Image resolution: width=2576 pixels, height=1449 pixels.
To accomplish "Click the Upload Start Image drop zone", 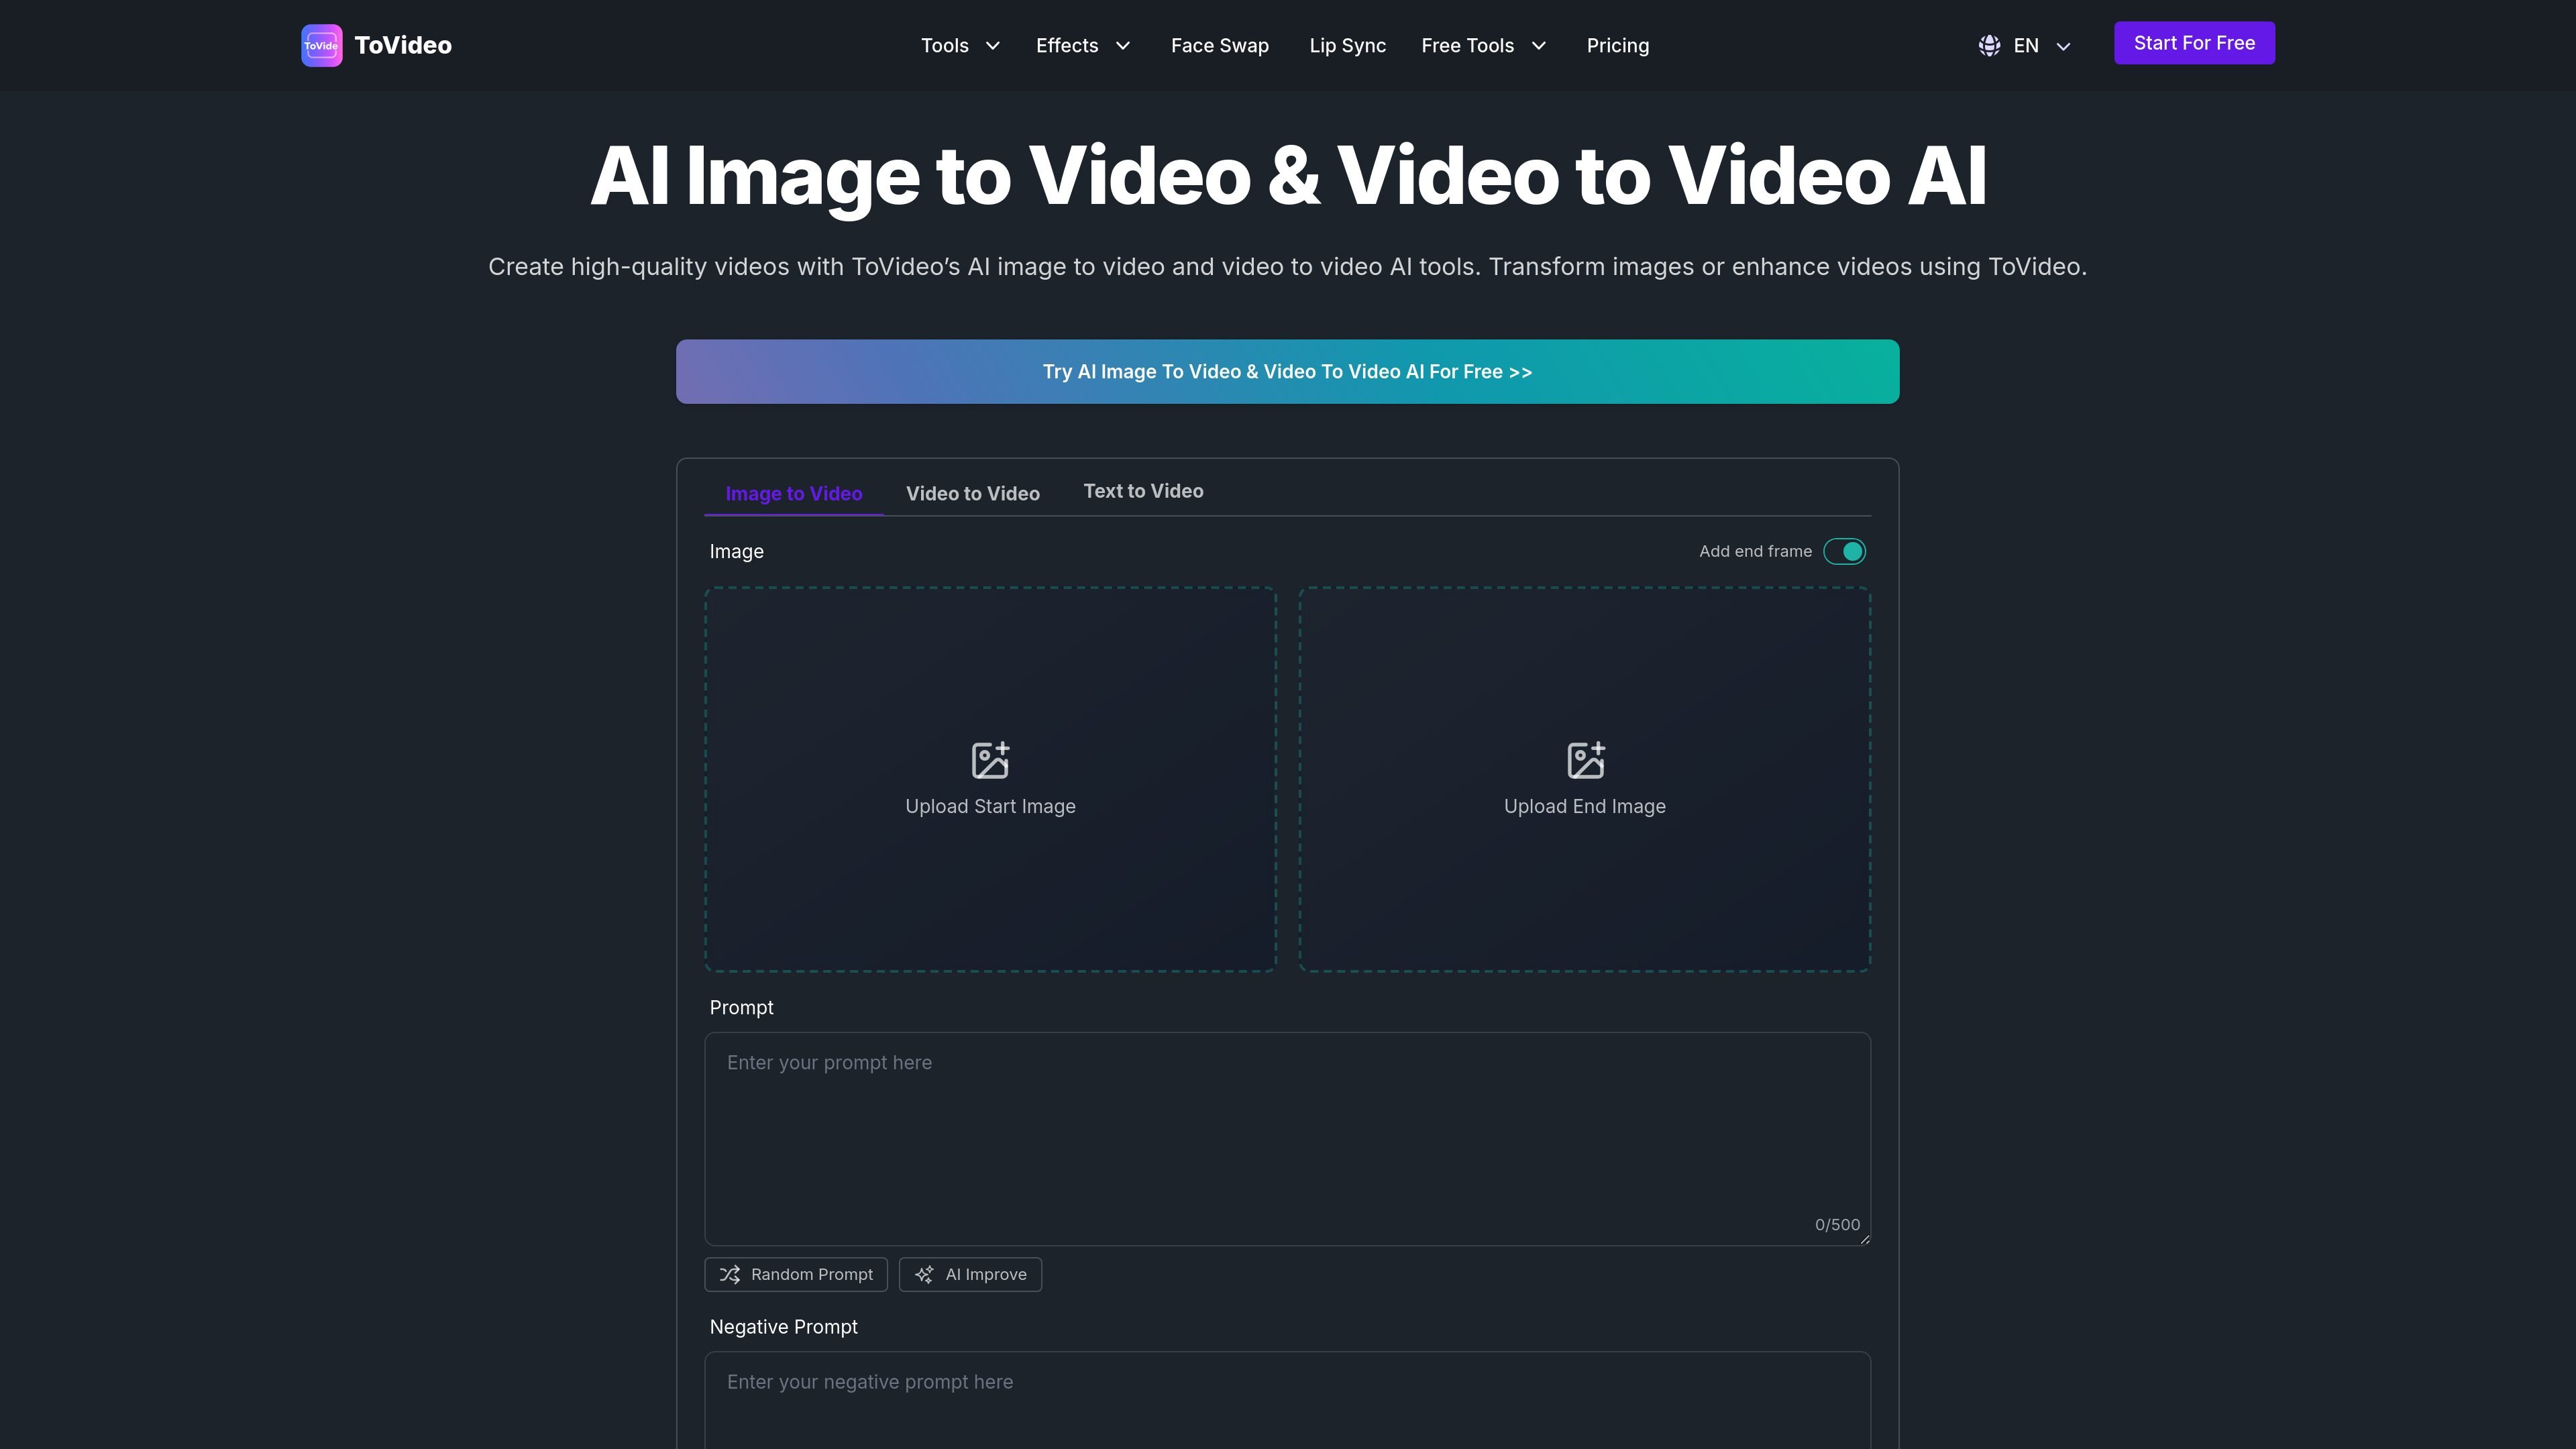I will (990, 779).
